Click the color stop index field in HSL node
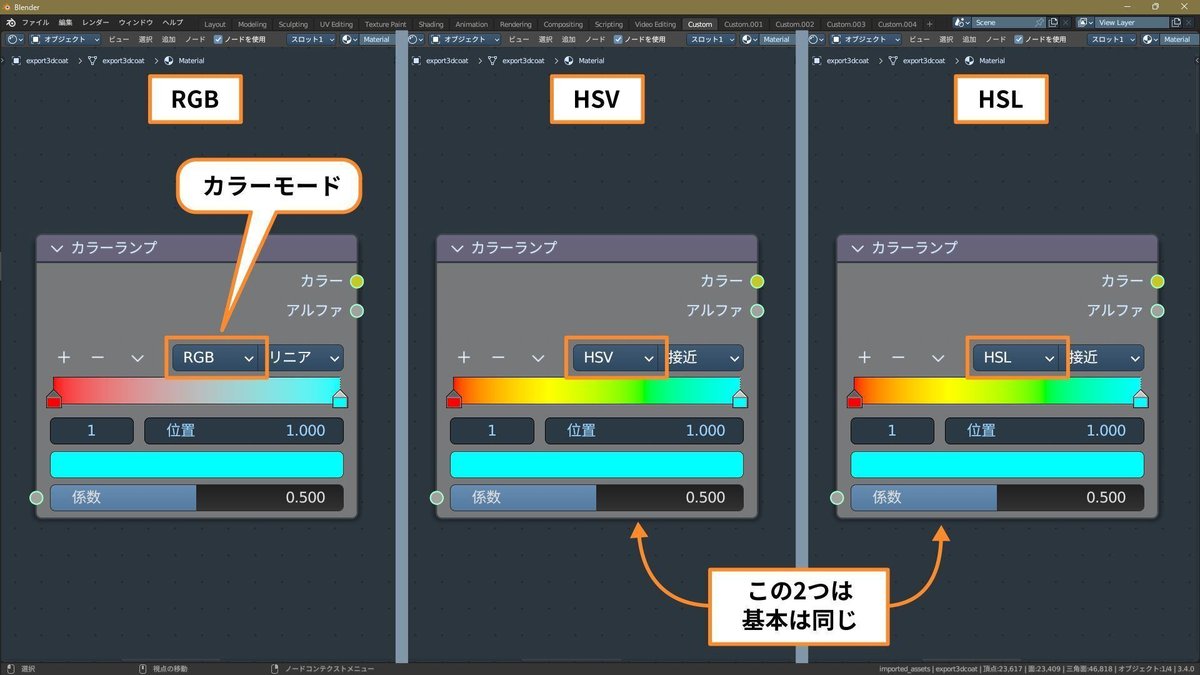The height and width of the screenshot is (675, 1200). [892, 431]
